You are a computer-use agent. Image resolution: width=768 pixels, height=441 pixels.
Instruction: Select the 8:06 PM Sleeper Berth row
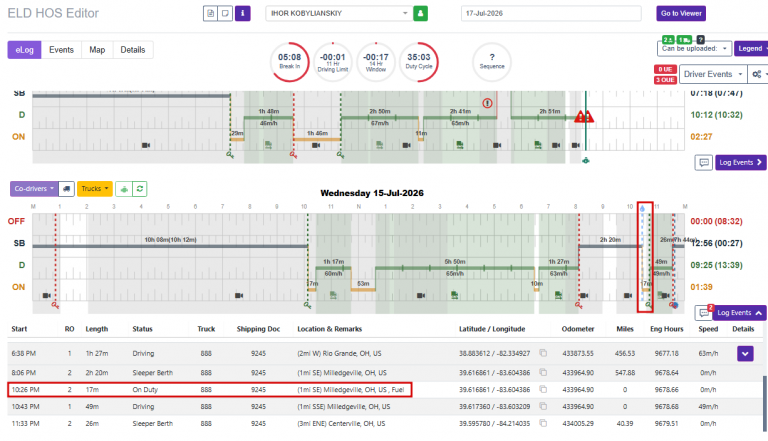pyautogui.click(x=384, y=372)
